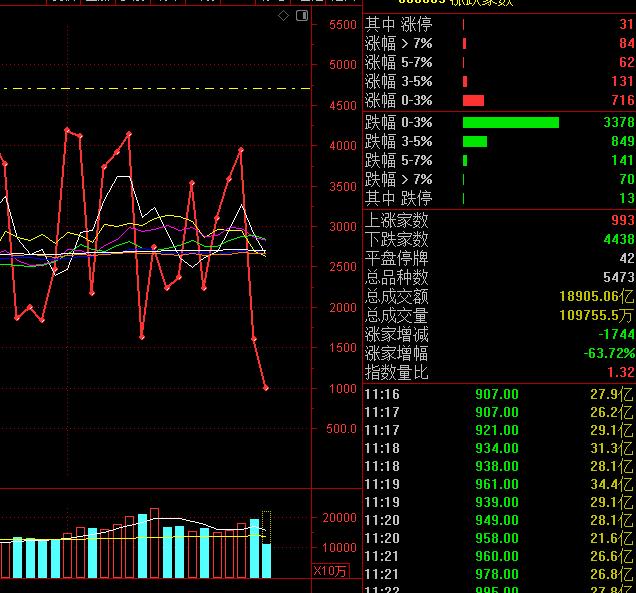Click the 960.00 tick value
Viewport: 636px width, 593px height.
click(497, 556)
